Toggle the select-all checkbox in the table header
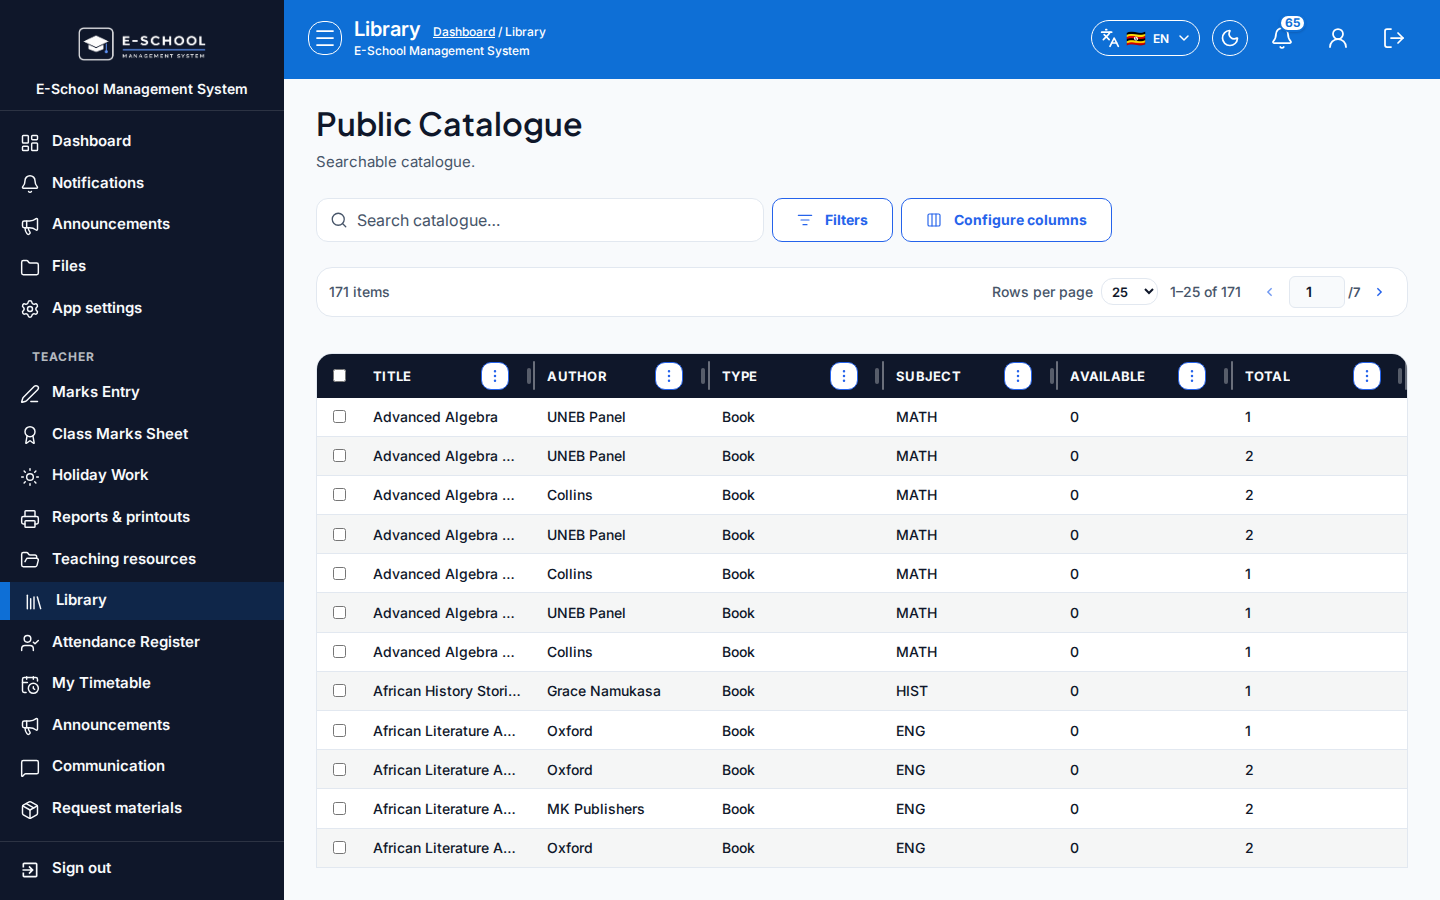This screenshot has width=1440, height=900. 340,376
